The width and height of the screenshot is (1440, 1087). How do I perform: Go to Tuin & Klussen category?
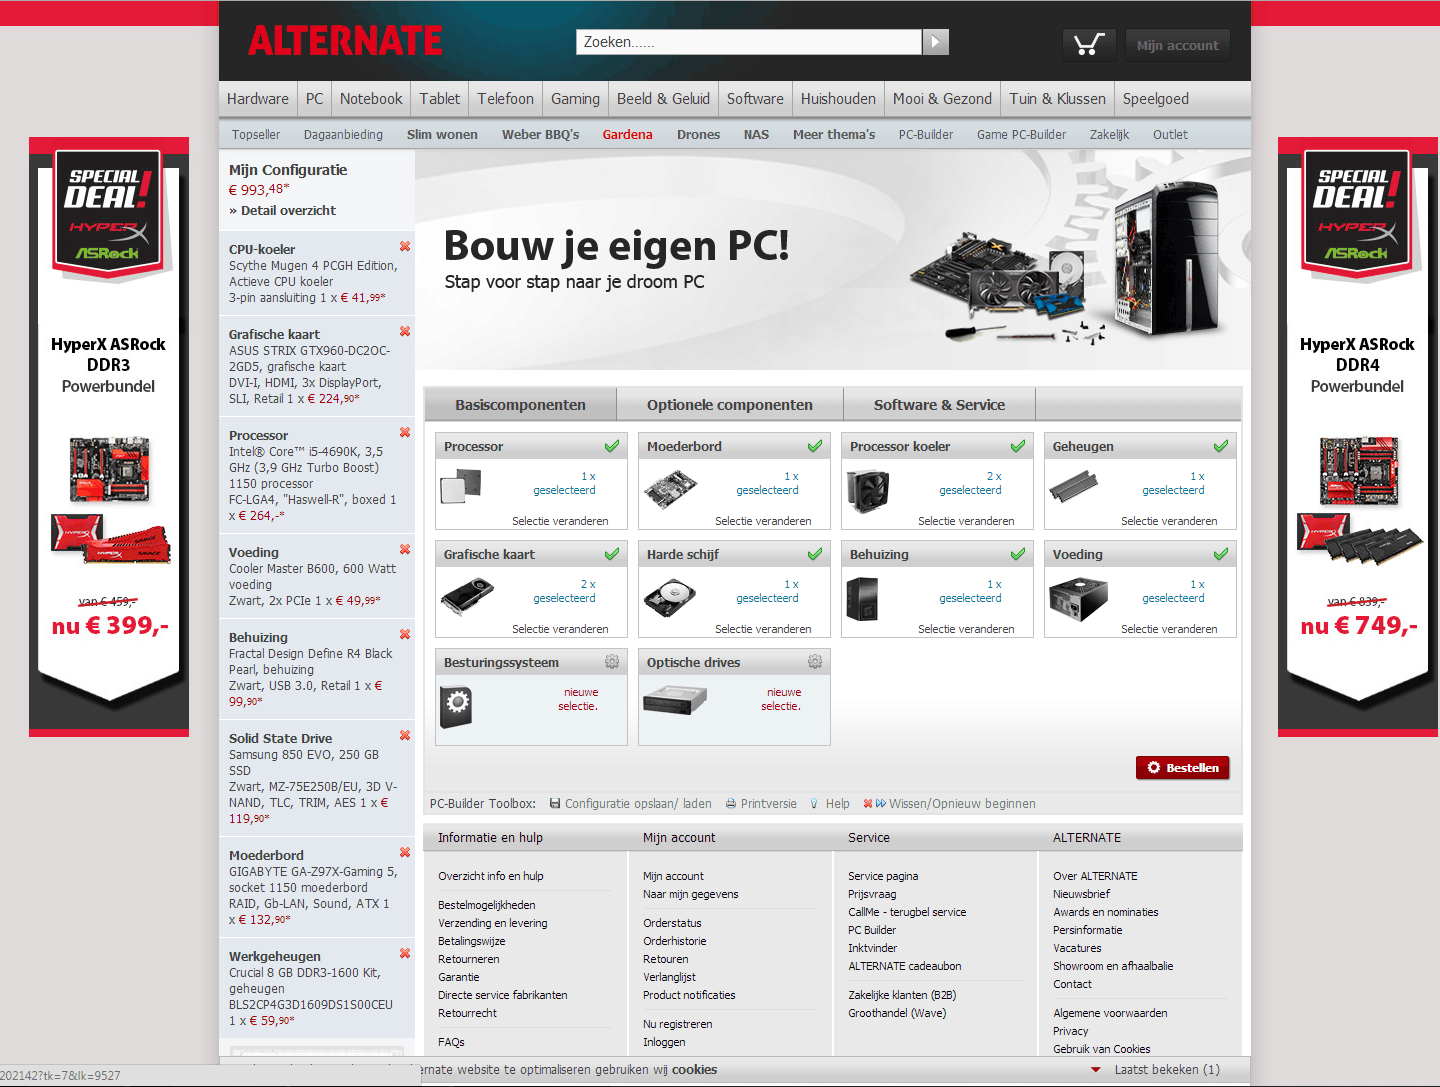coord(1057,99)
